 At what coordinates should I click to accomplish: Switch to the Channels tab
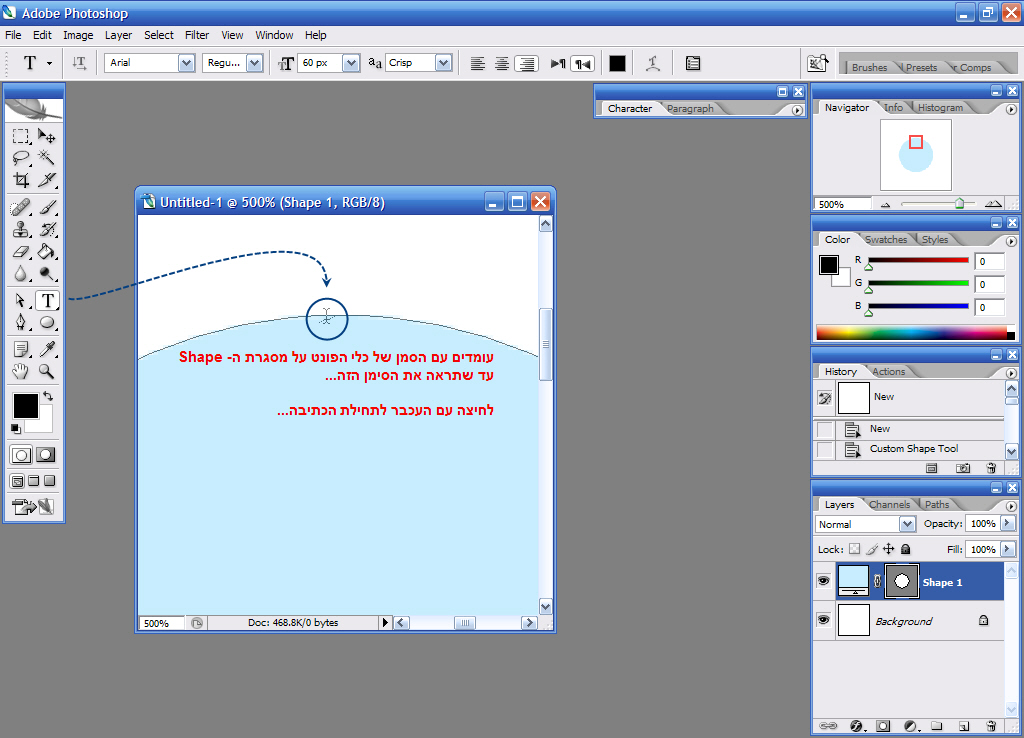click(x=889, y=504)
